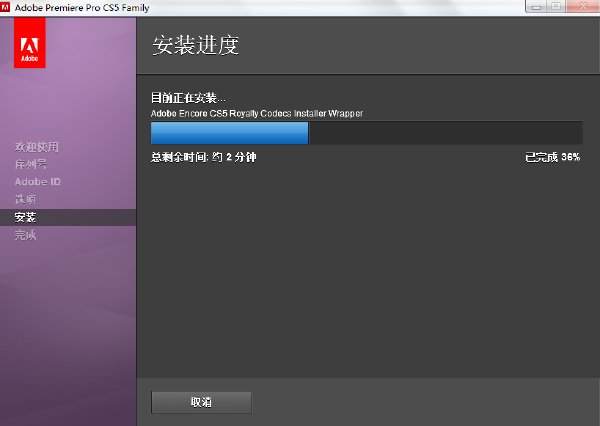Screen dimensions: 600x426
Task: Click the 总剩余时间: 约 2 分钟 text
Action: click(204, 157)
